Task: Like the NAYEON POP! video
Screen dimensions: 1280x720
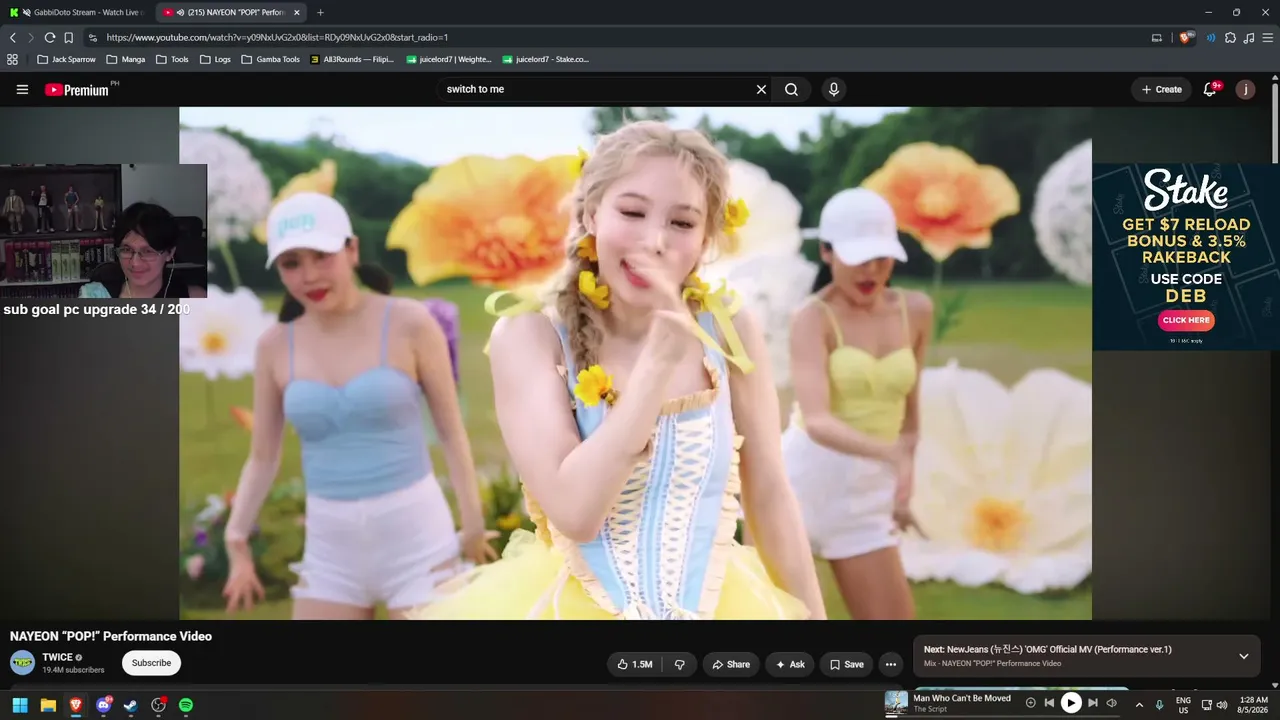Action: (635, 664)
